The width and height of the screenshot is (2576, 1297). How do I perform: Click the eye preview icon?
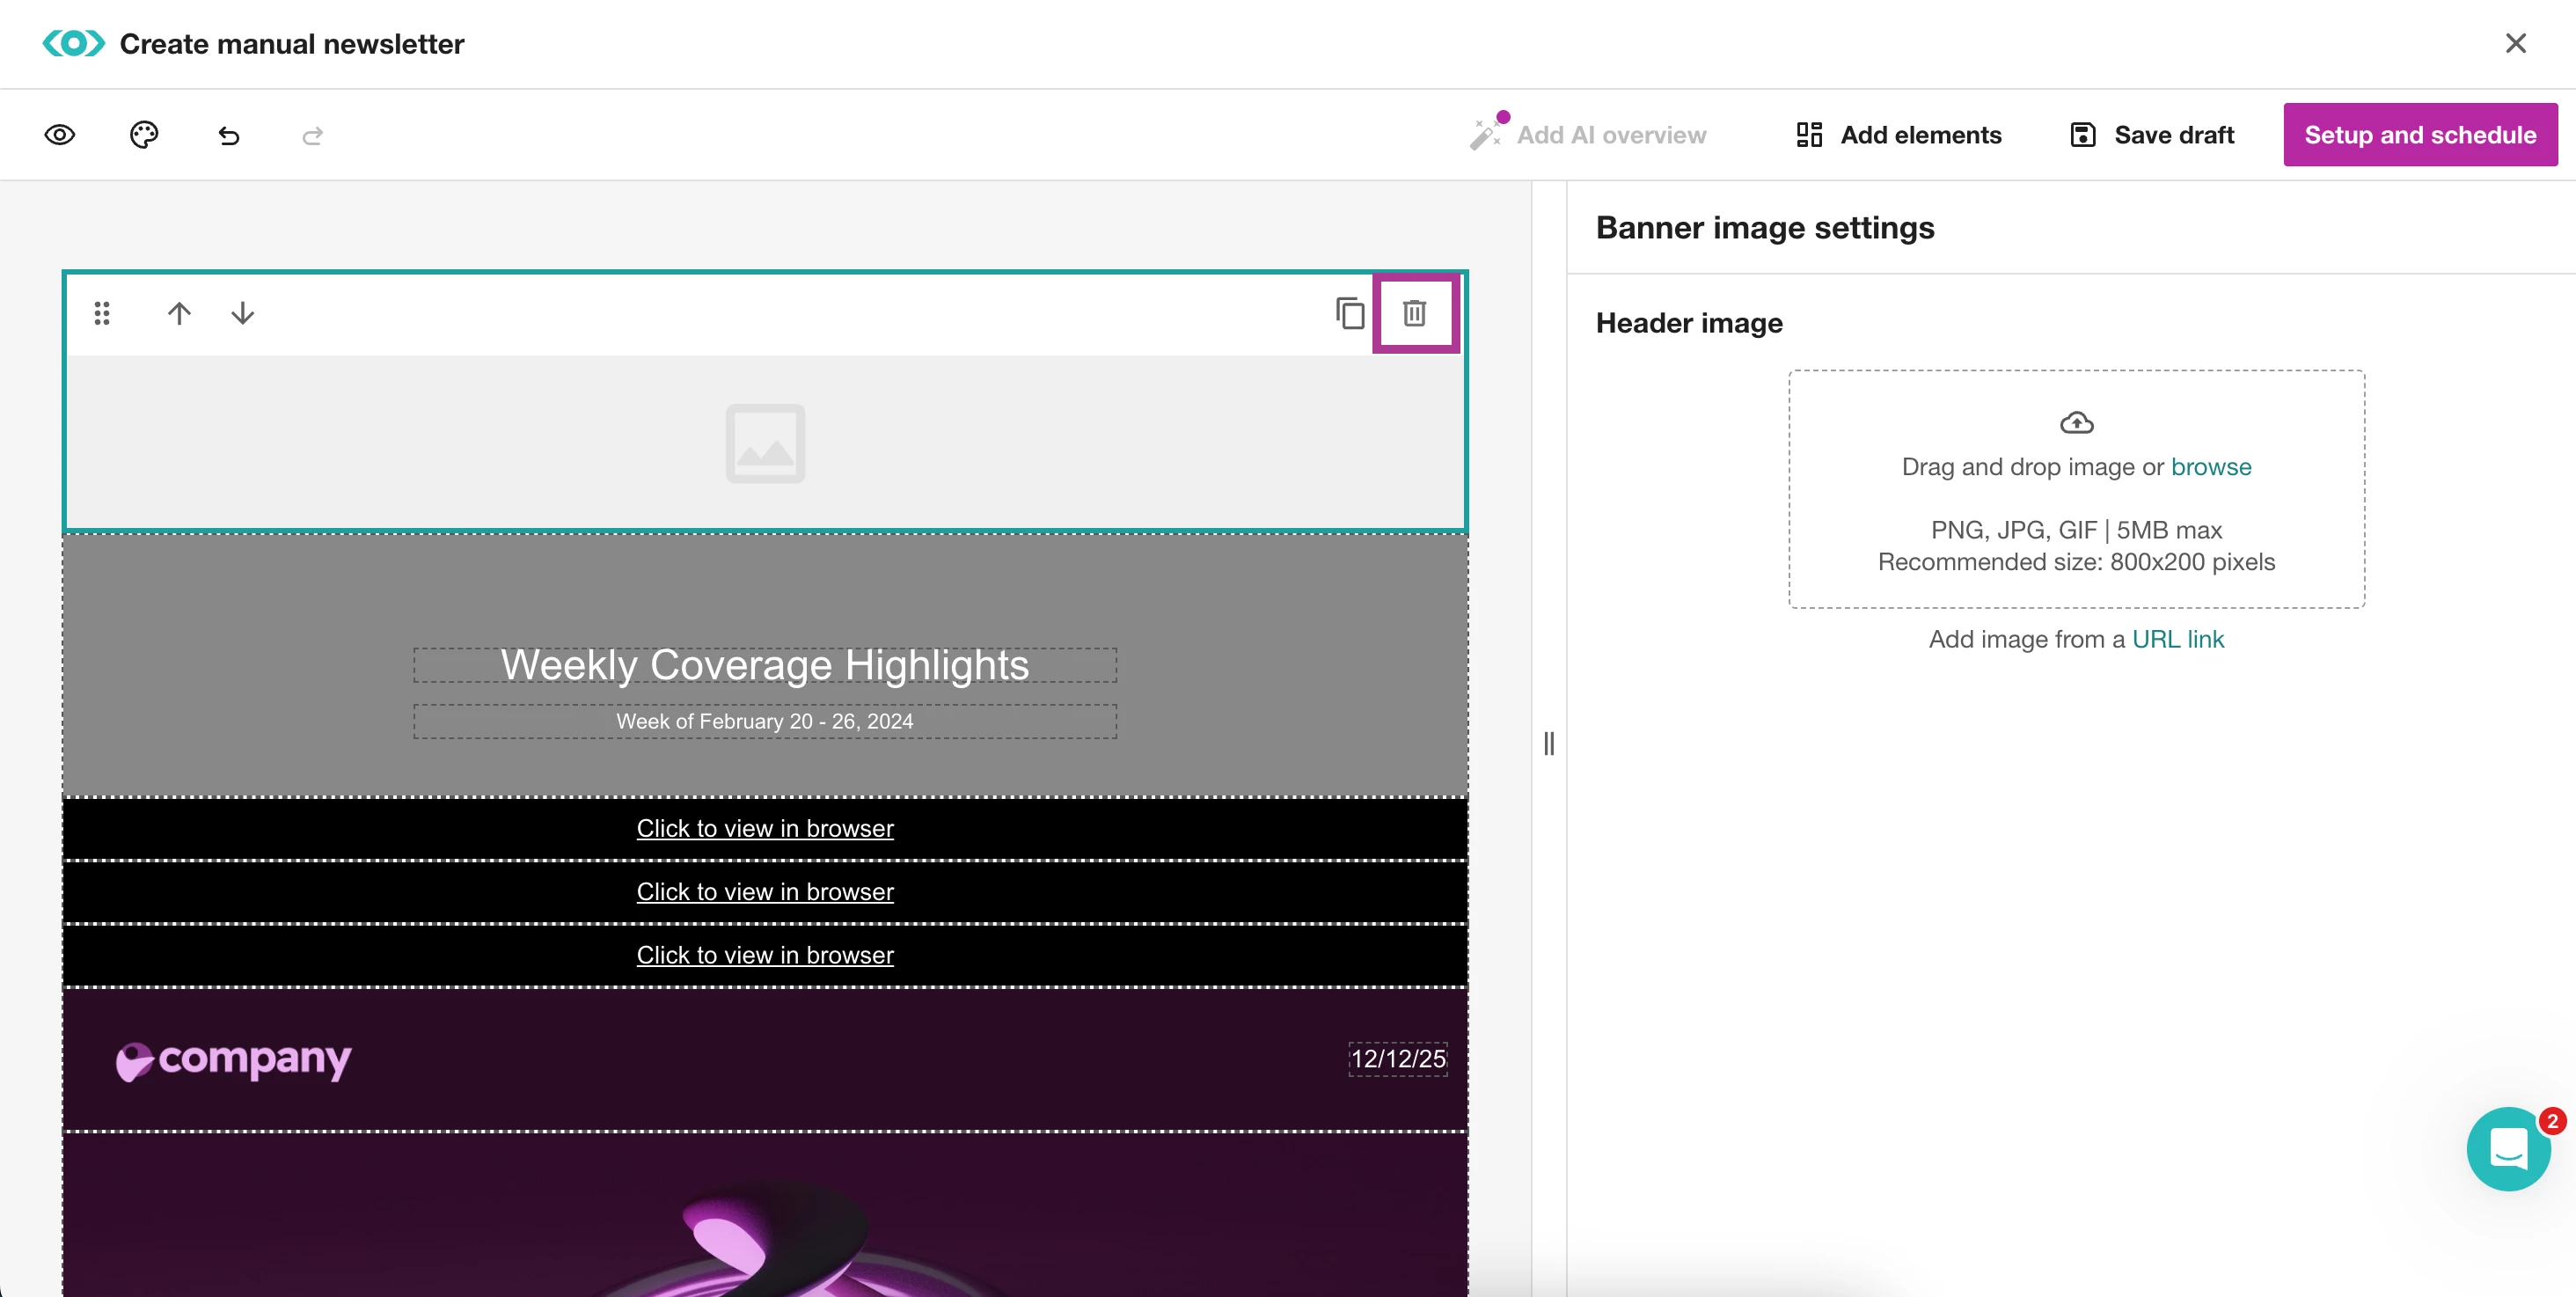(60, 135)
